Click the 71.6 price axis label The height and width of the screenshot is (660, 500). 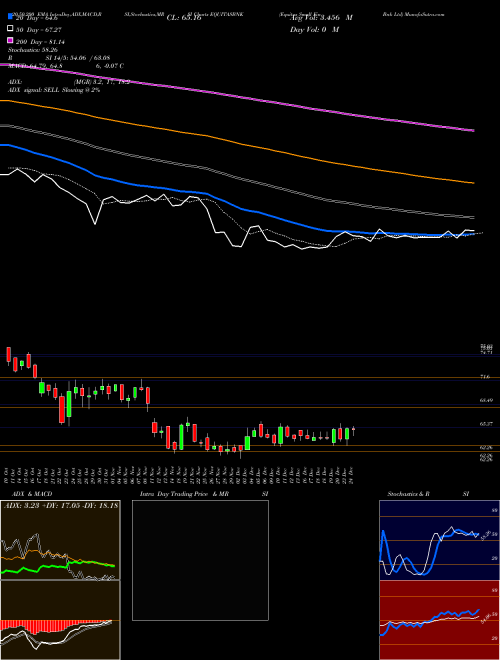tap(485, 377)
